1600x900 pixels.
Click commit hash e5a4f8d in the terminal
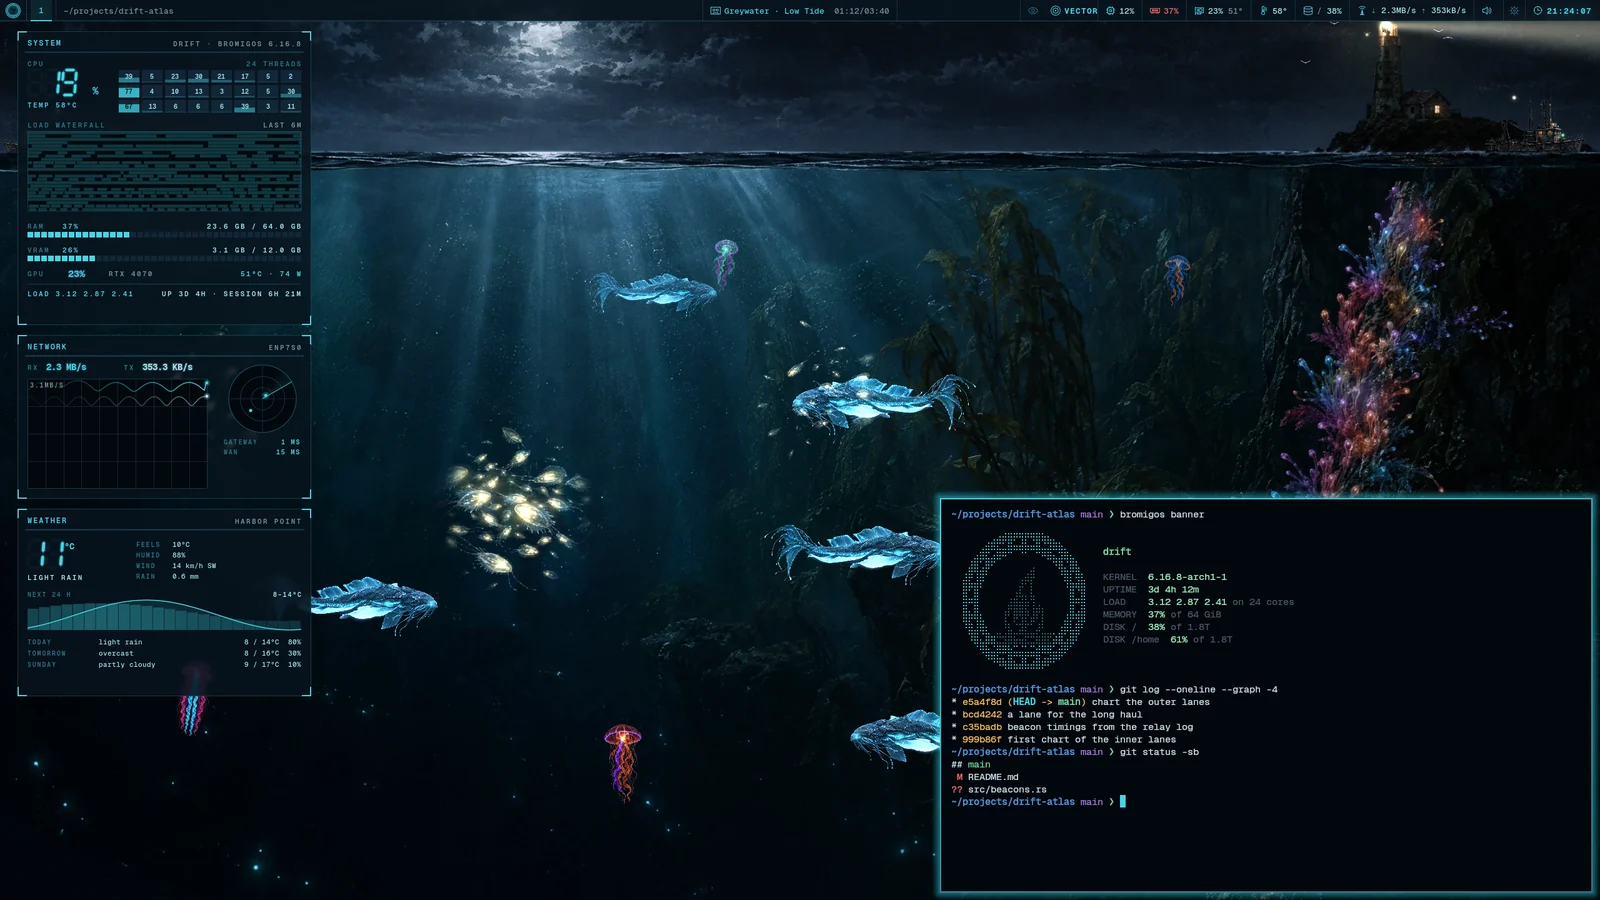982,702
